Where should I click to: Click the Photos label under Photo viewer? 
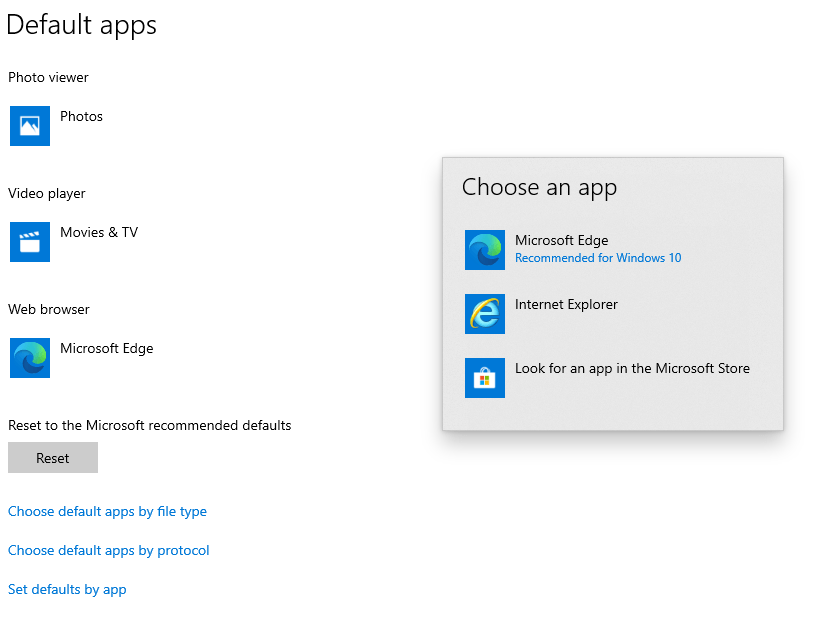(81, 116)
